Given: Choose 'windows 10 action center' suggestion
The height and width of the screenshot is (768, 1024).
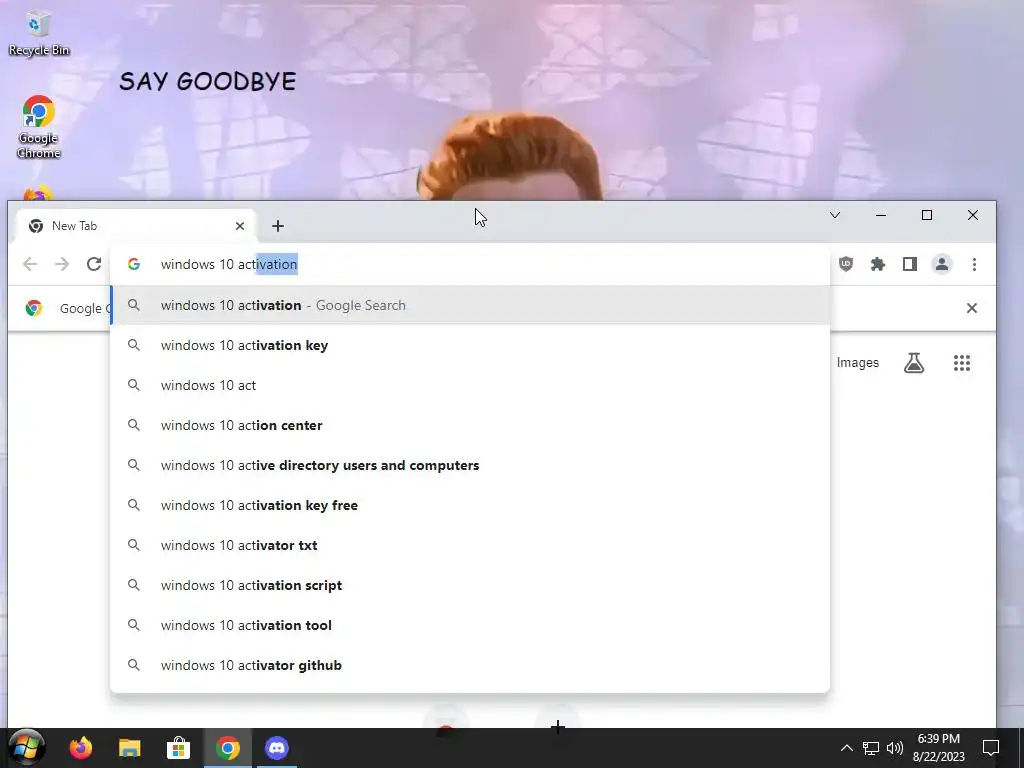Looking at the screenshot, I should (x=470, y=425).
